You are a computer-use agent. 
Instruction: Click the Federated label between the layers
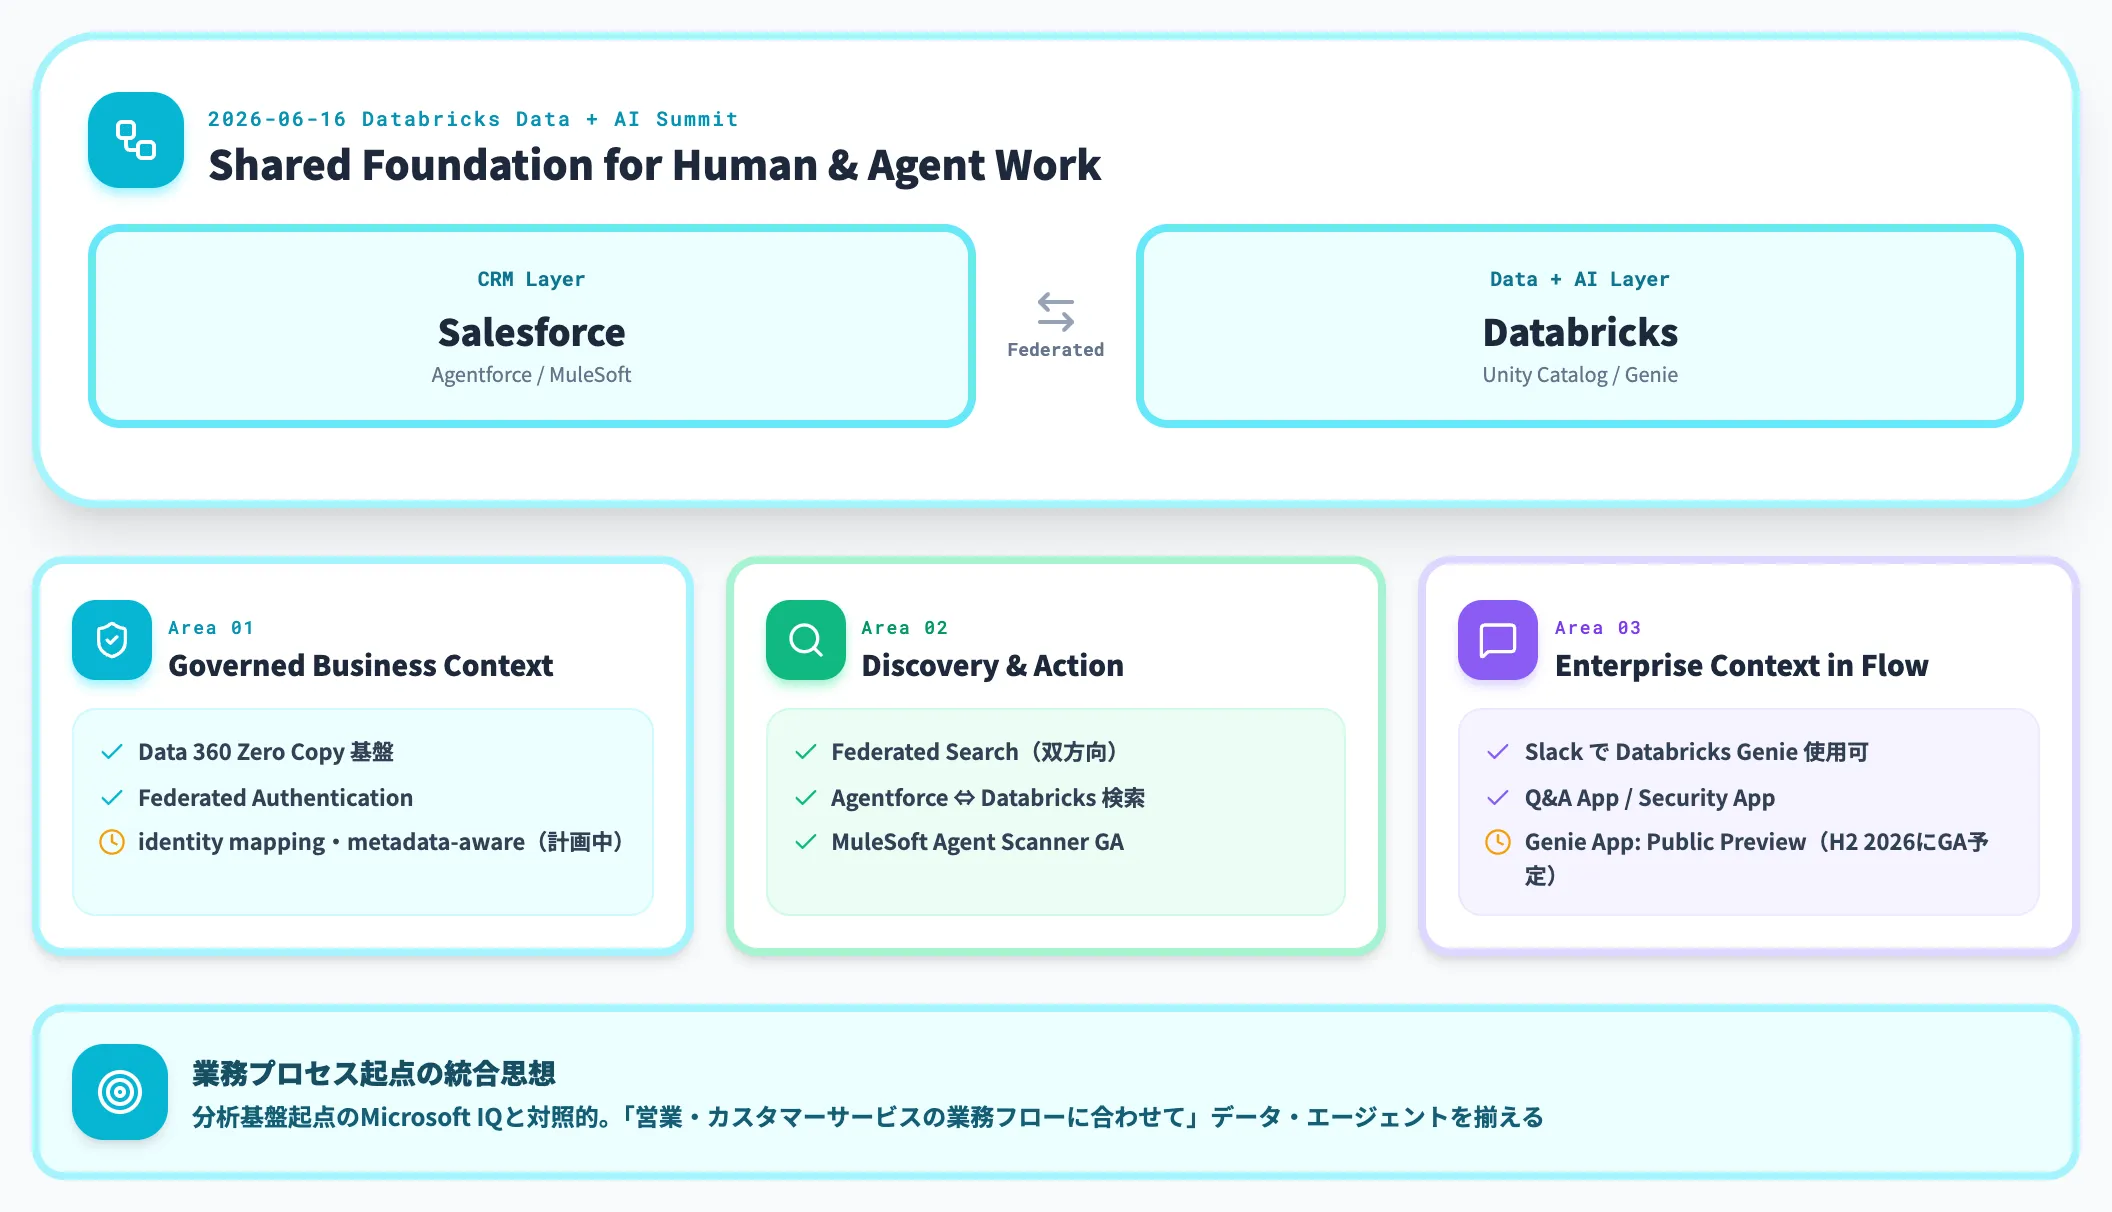pos(1056,350)
